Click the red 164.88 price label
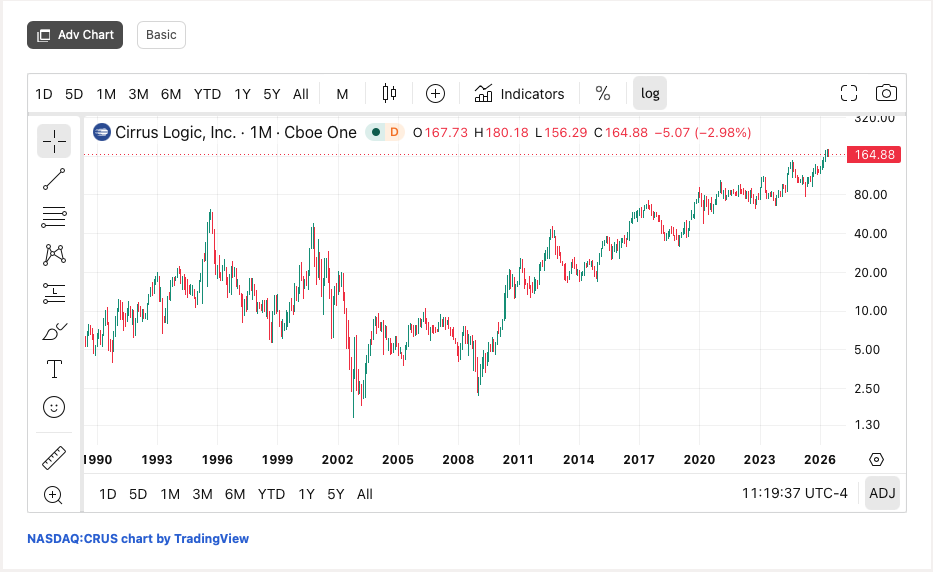This screenshot has width=933, height=572. pos(874,155)
